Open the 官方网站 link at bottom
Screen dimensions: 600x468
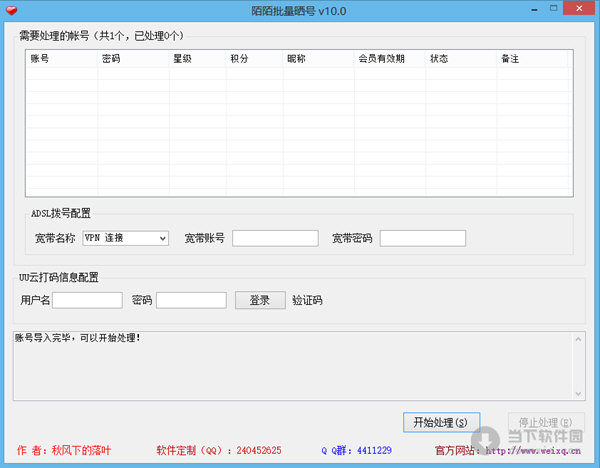pos(535,451)
